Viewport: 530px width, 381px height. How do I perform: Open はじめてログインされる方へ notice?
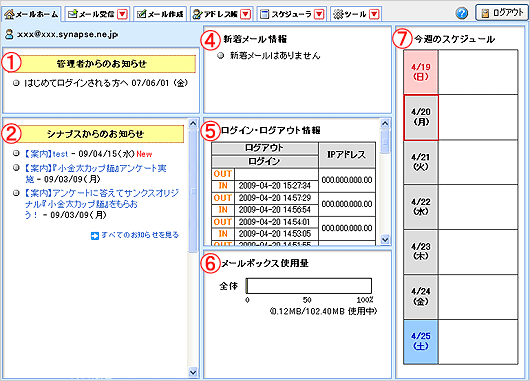(x=106, y=83)
